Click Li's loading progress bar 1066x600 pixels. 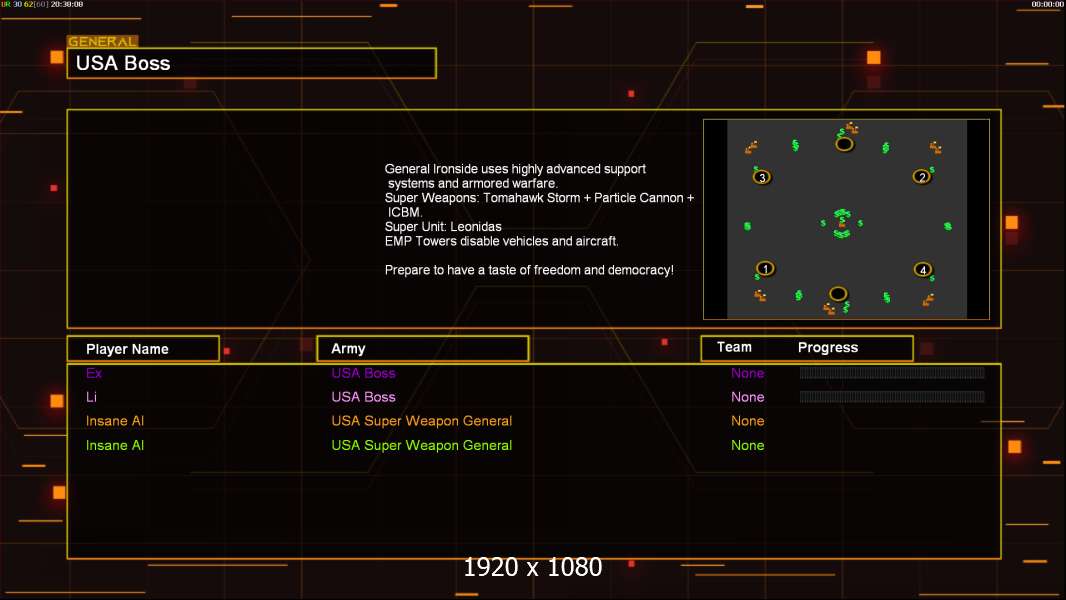coord(892,396)
